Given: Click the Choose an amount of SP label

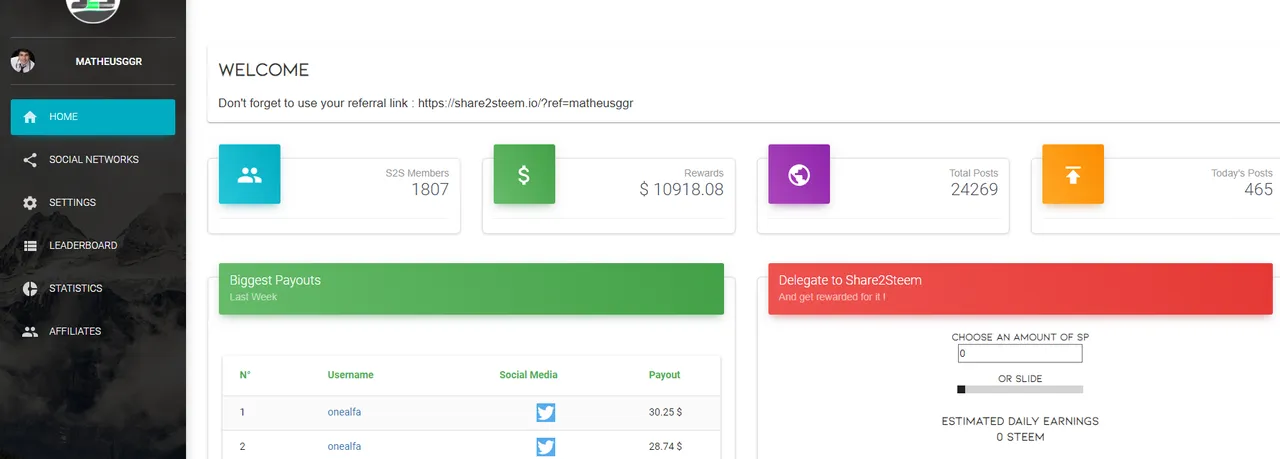Looking at the screenshot, I should 1020,337.
